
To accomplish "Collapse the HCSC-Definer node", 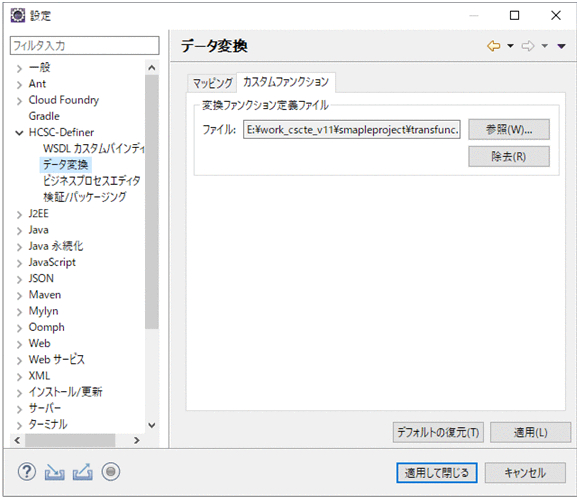I will (x=19, y=133).
